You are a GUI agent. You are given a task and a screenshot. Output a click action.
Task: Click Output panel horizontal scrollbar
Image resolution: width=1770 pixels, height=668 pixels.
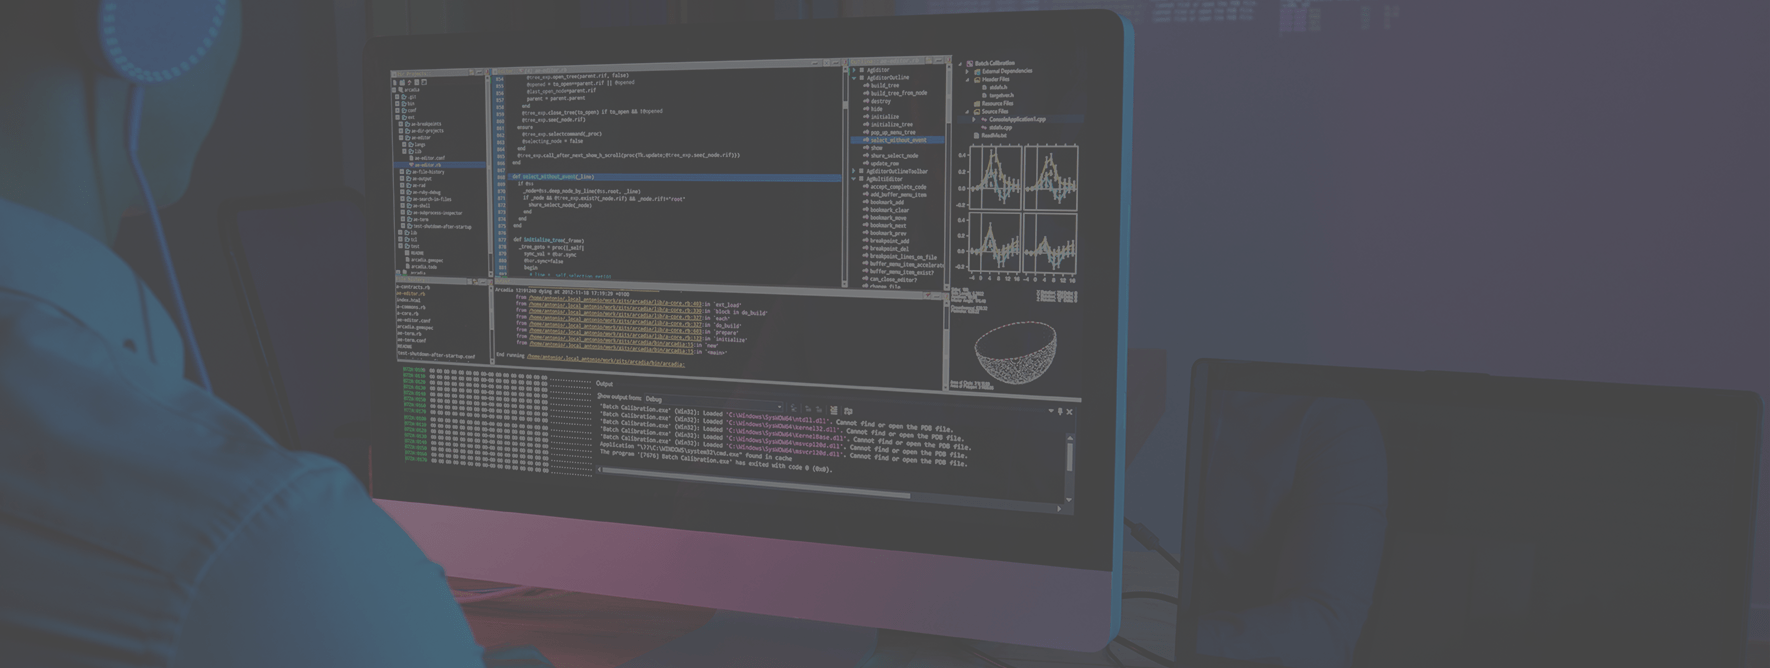[758, 483]
